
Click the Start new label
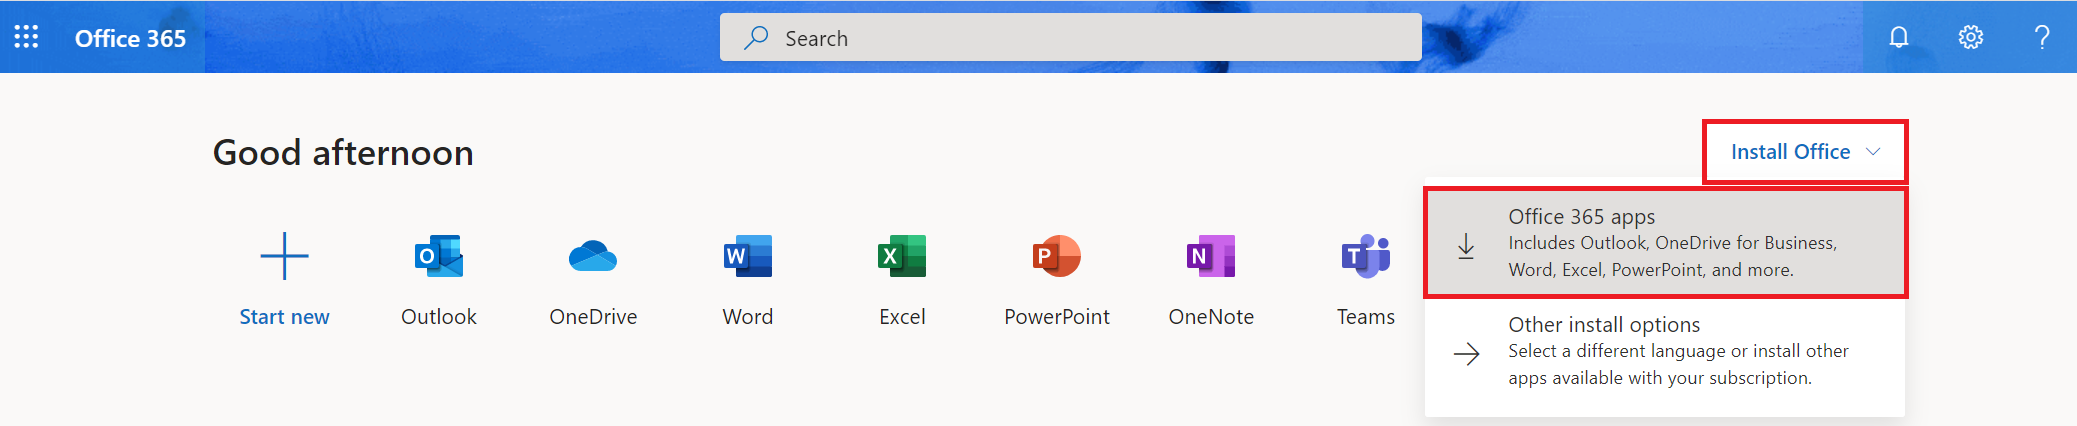coord(284,317)
